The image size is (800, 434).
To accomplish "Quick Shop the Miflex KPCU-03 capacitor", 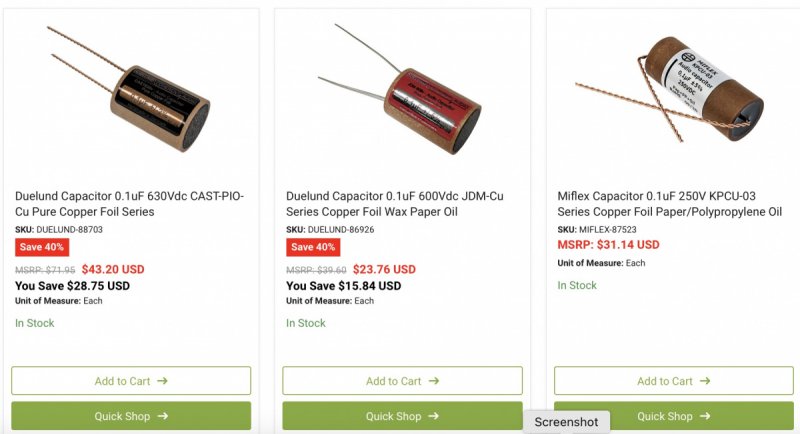I will [x=673, y=416].
